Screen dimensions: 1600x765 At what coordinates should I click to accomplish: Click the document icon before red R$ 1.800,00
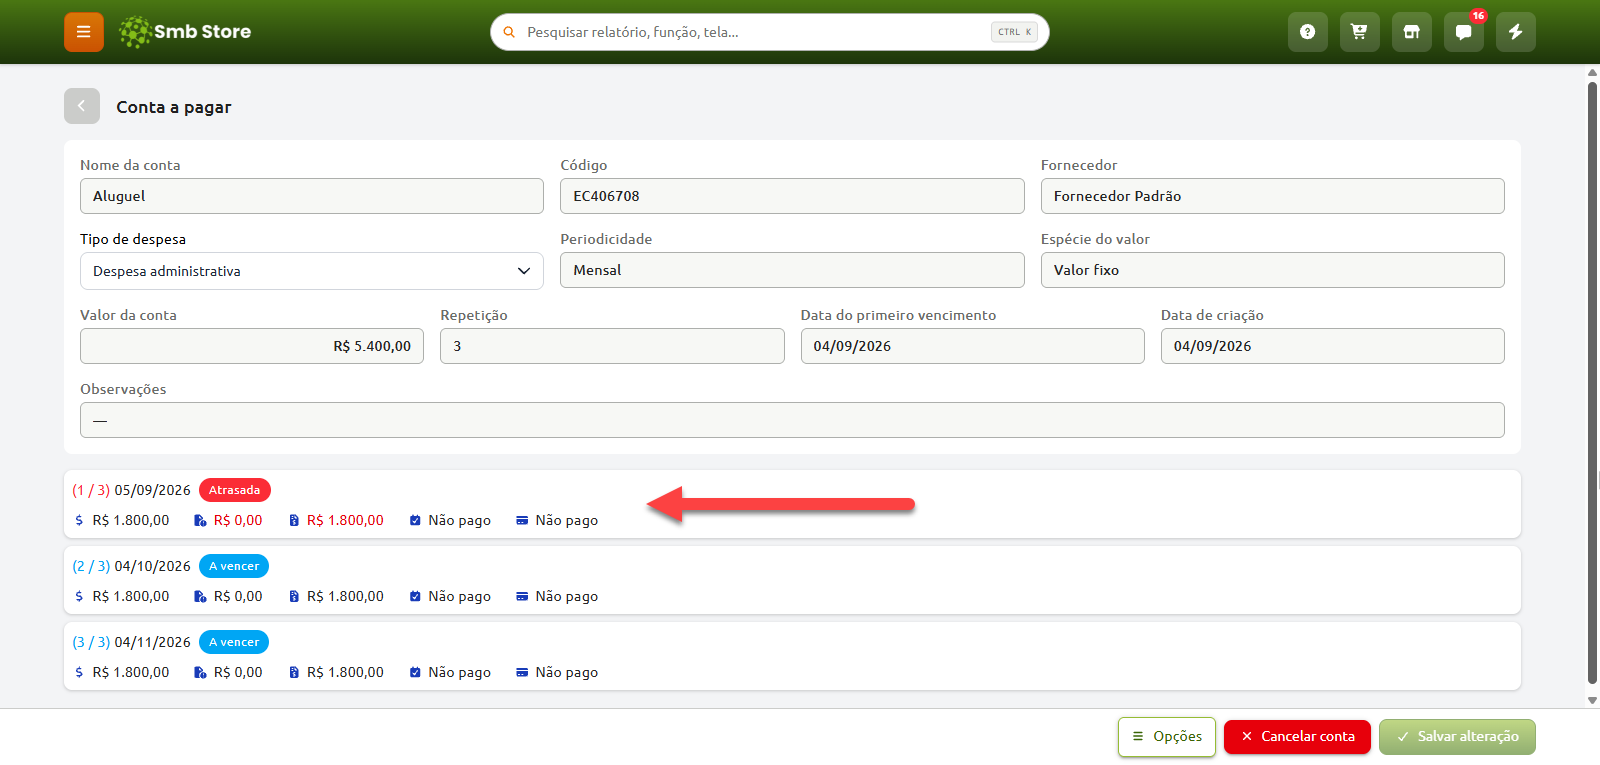pos(294,520)
